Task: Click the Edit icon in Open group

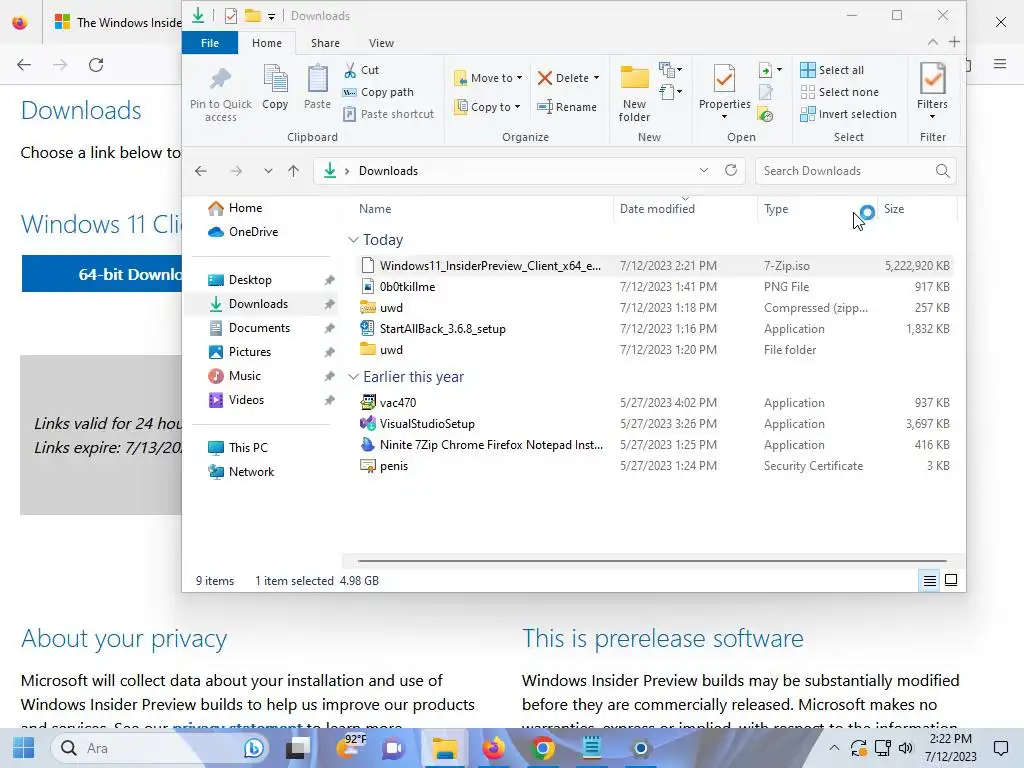Action: [x=765, y=92]
